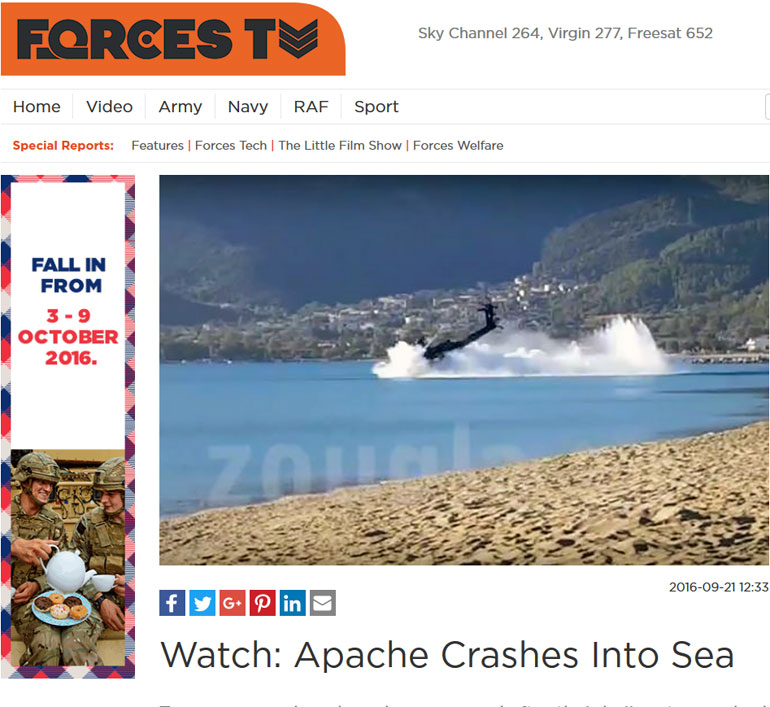Open the Fall In October 2016 banner

coord(68,427)
